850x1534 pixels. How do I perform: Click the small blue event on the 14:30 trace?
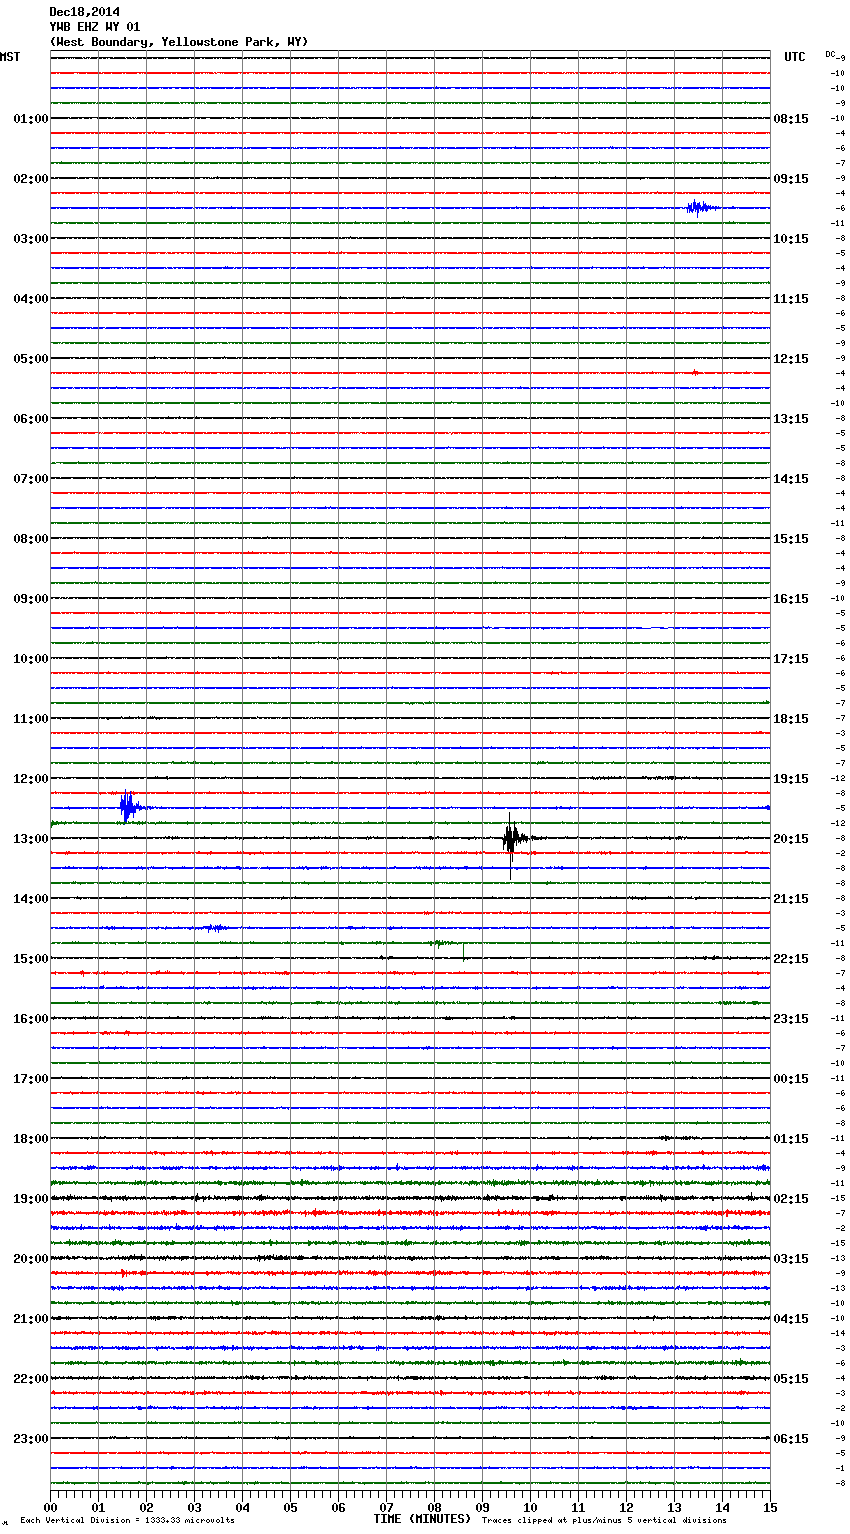[215, 928]
